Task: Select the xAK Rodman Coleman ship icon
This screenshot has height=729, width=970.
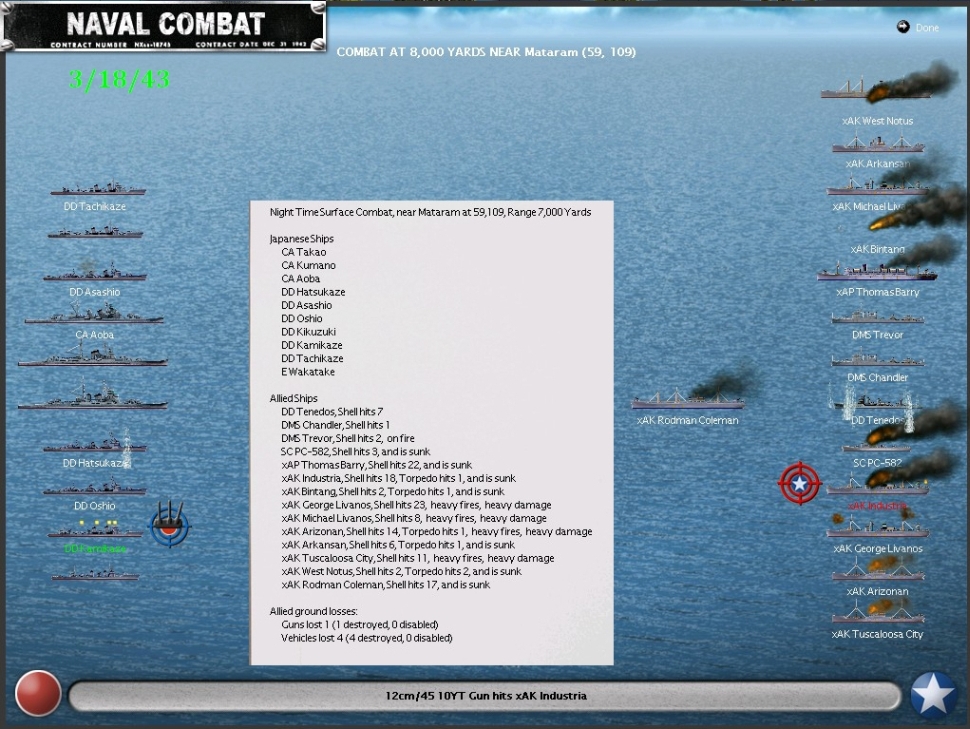Action: pyautogui.click(x=687, y=400)
